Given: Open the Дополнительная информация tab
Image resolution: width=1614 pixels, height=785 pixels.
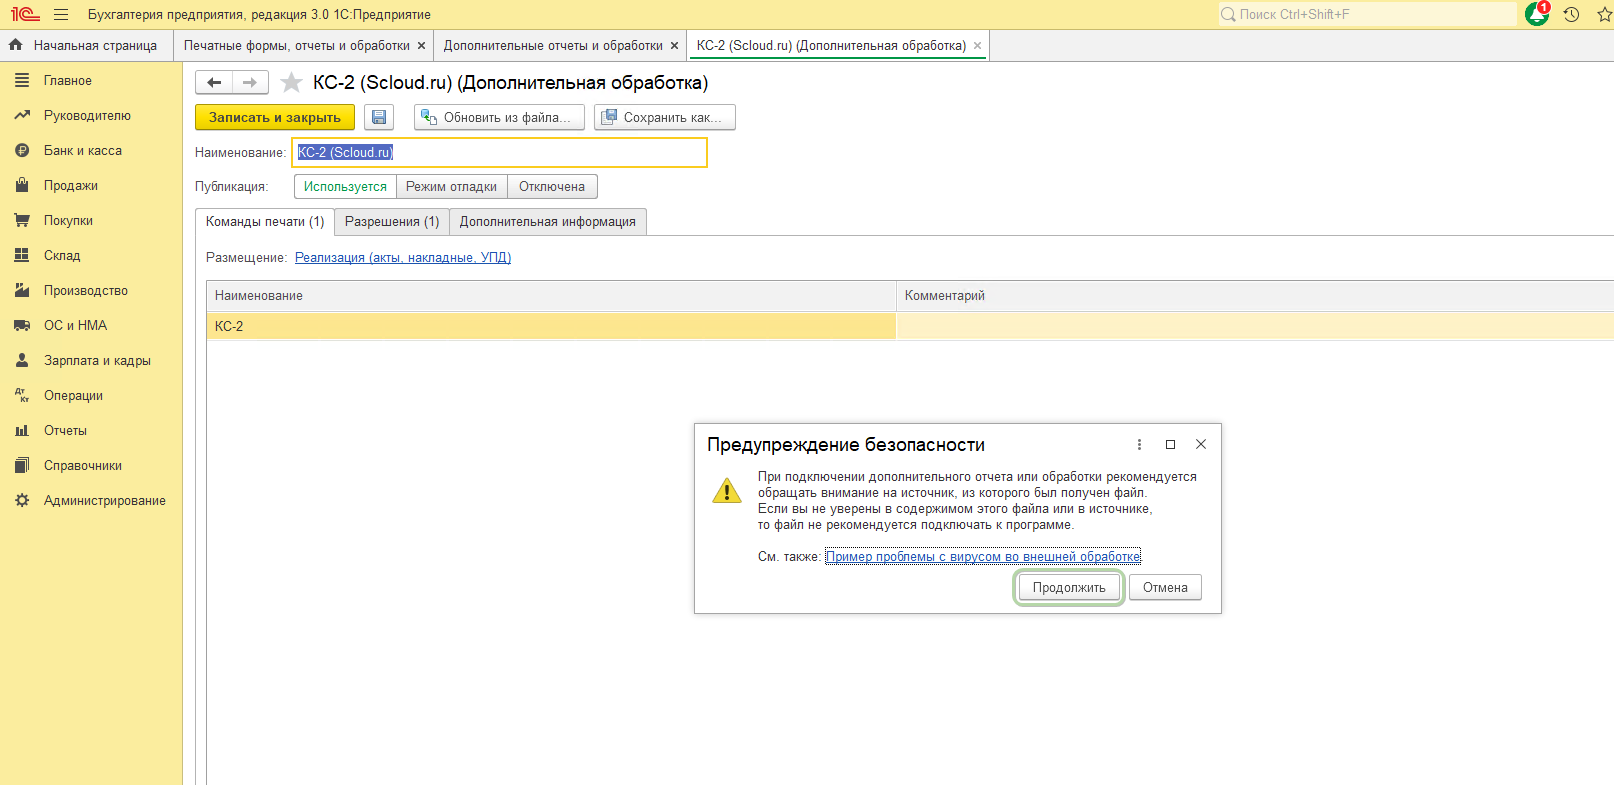Looking at the screenshot, I should 548,222.
